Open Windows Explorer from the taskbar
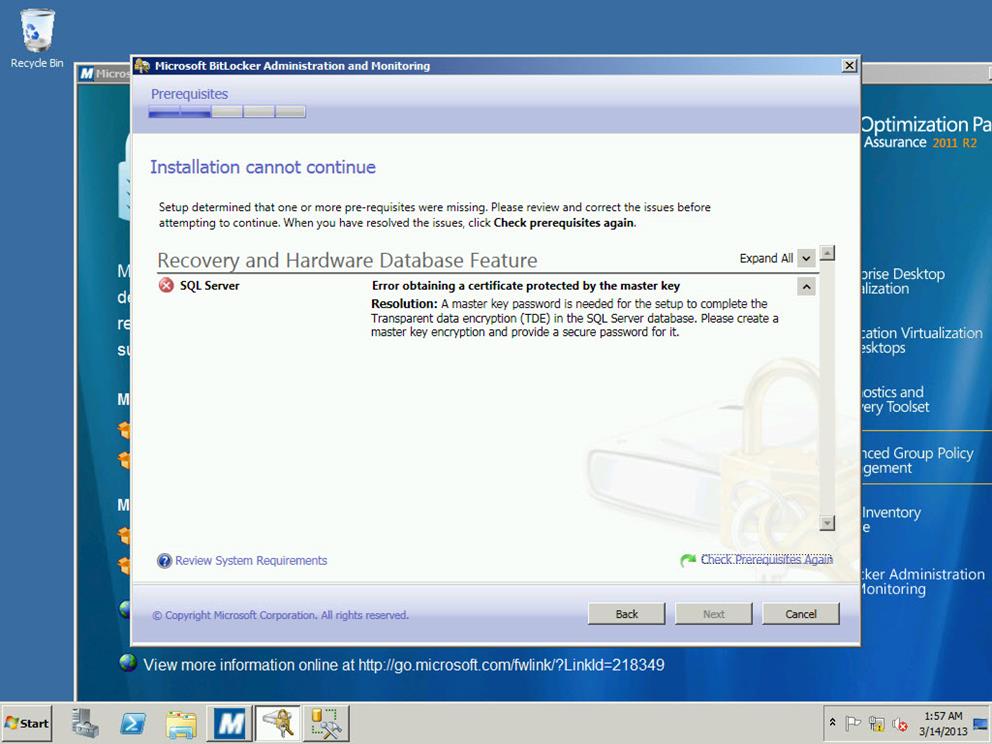 click(182, 722)
